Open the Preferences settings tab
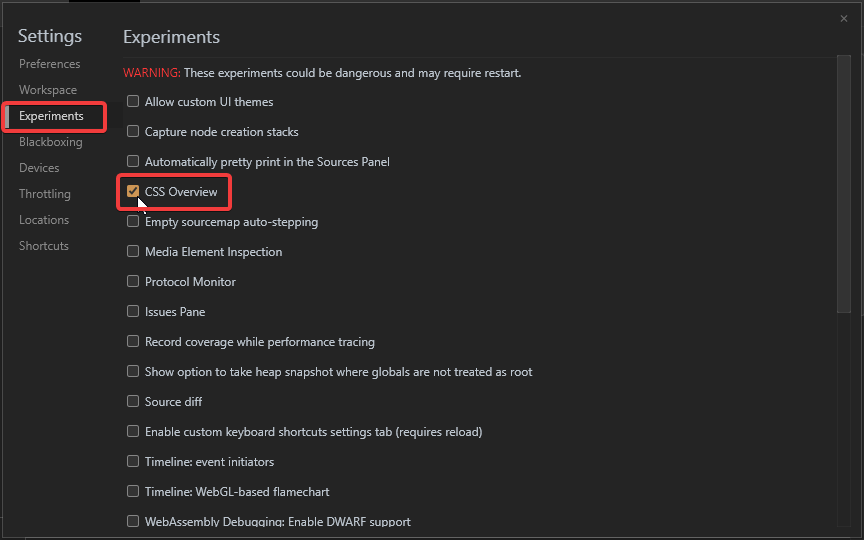 (x=50, y=64)
